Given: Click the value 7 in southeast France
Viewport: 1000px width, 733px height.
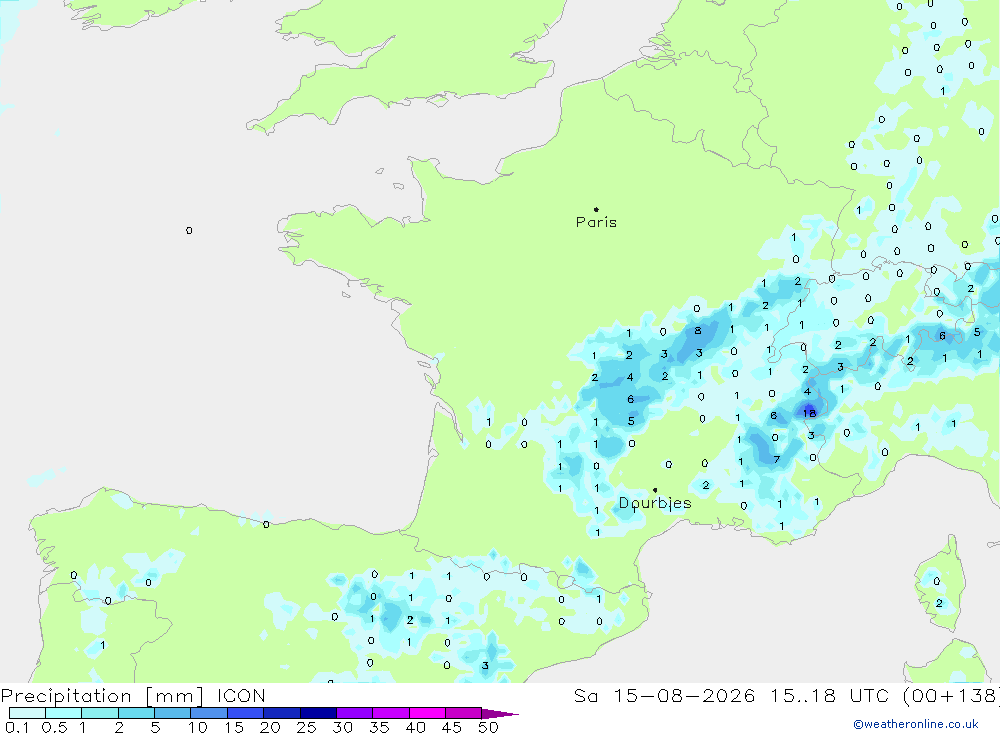Looking at the screenshot, I should click(x=777, y=459).
